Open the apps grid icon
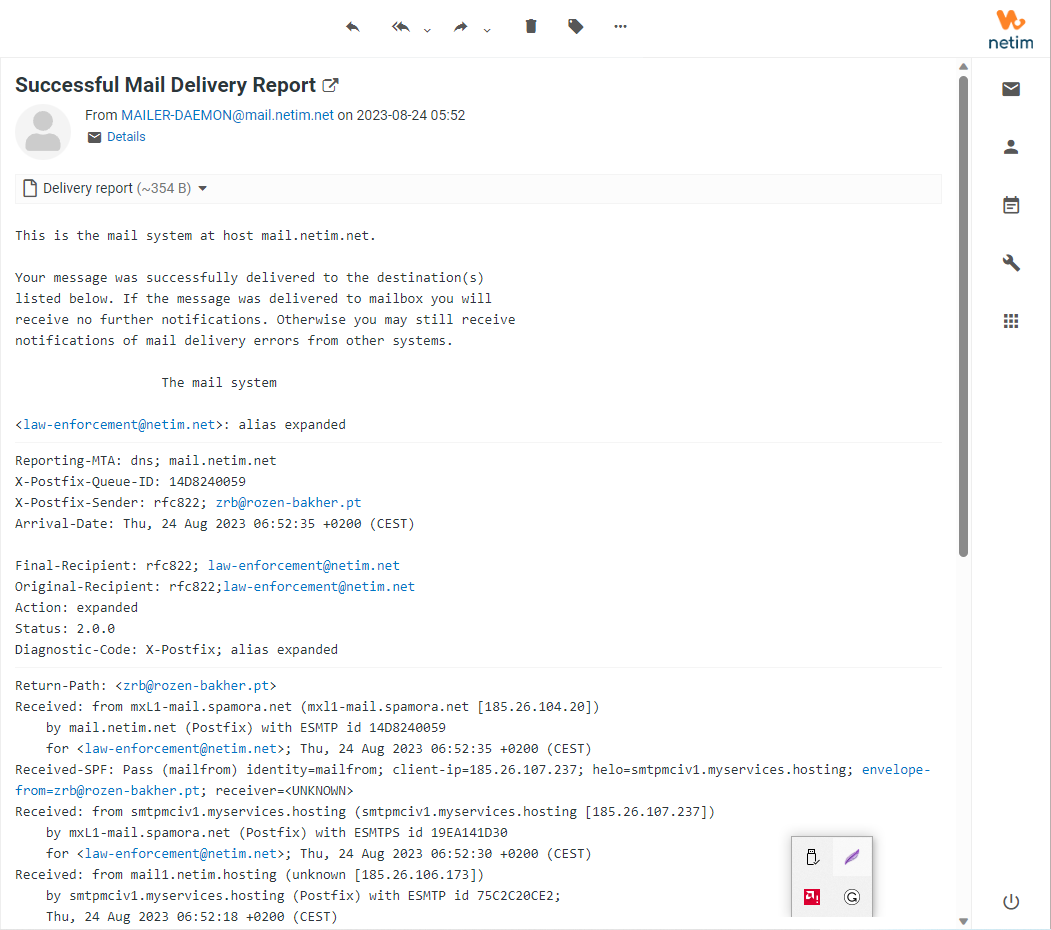 [1011, 321]
